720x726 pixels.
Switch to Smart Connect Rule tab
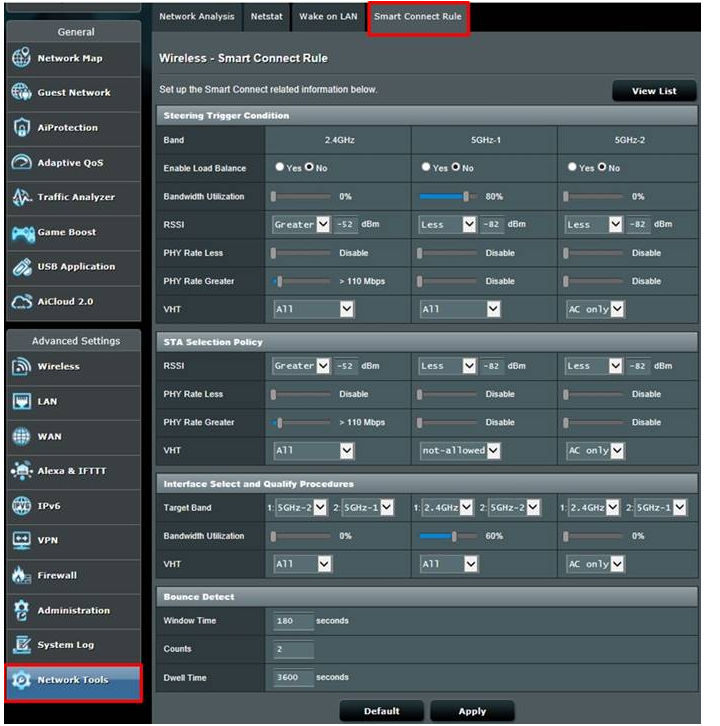(418, 18)
